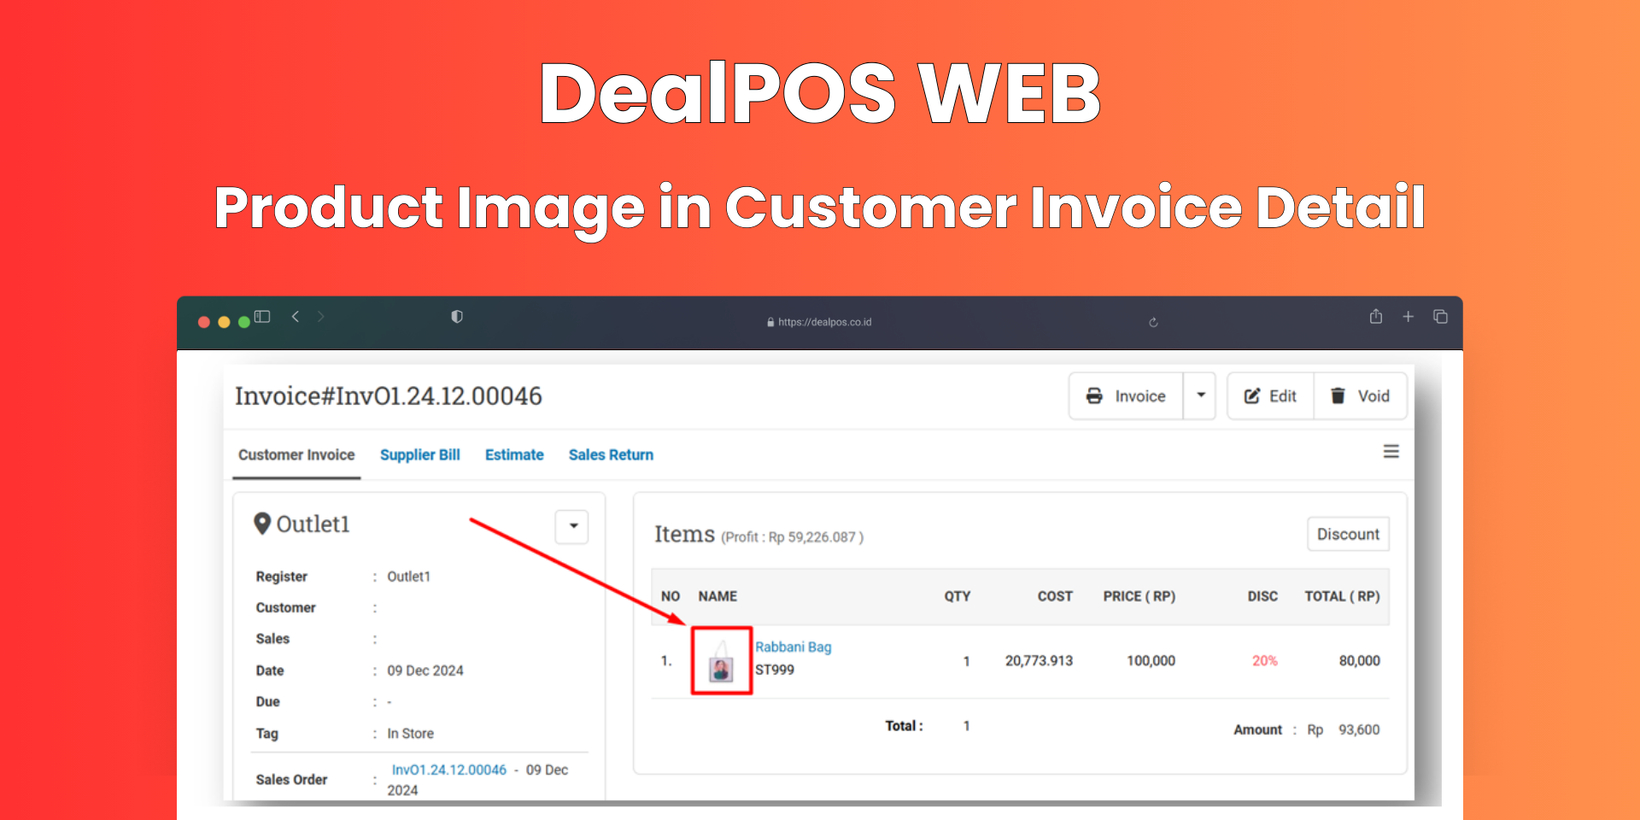Click the Profit Rp 59,226.087 text

click(x=792, y=538)
